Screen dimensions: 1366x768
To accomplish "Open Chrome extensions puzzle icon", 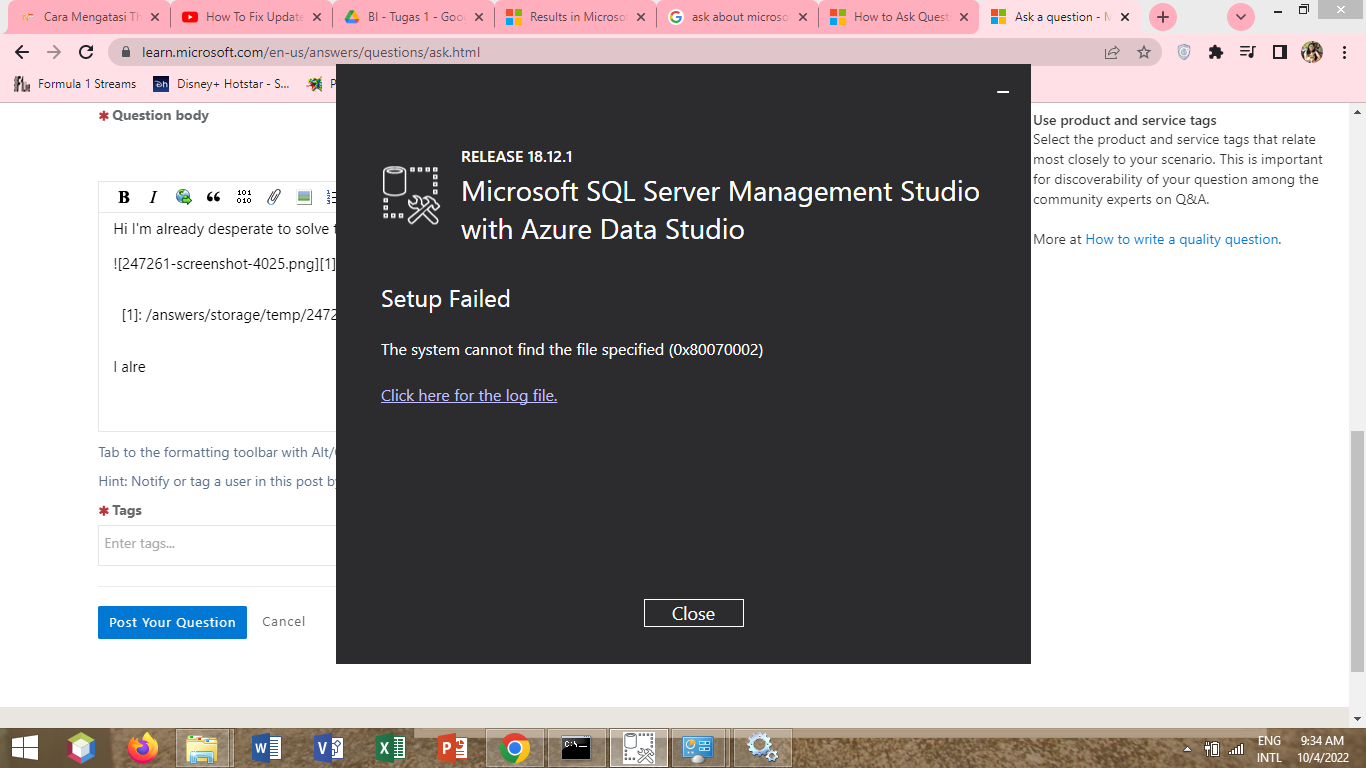I will click(1216, 52).
